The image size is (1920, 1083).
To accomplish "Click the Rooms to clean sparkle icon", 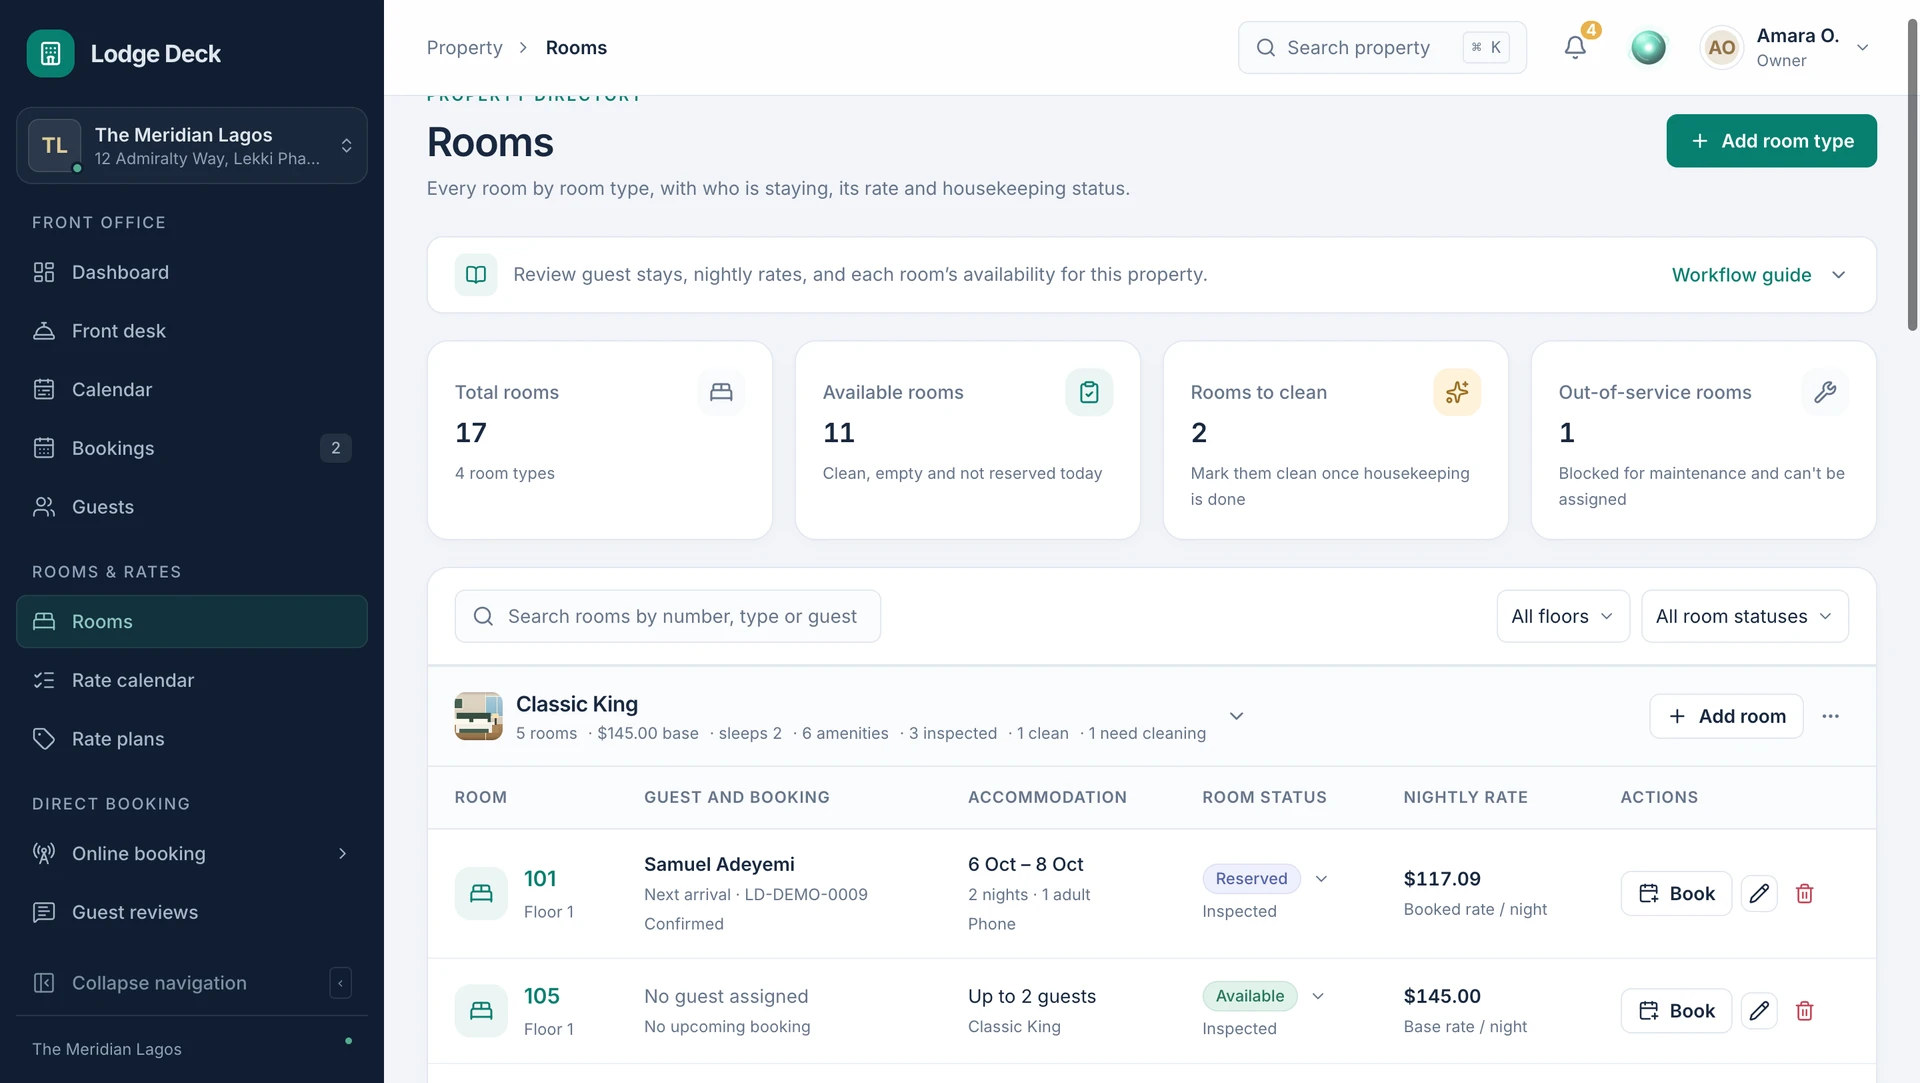I will tap(1457, 392).
